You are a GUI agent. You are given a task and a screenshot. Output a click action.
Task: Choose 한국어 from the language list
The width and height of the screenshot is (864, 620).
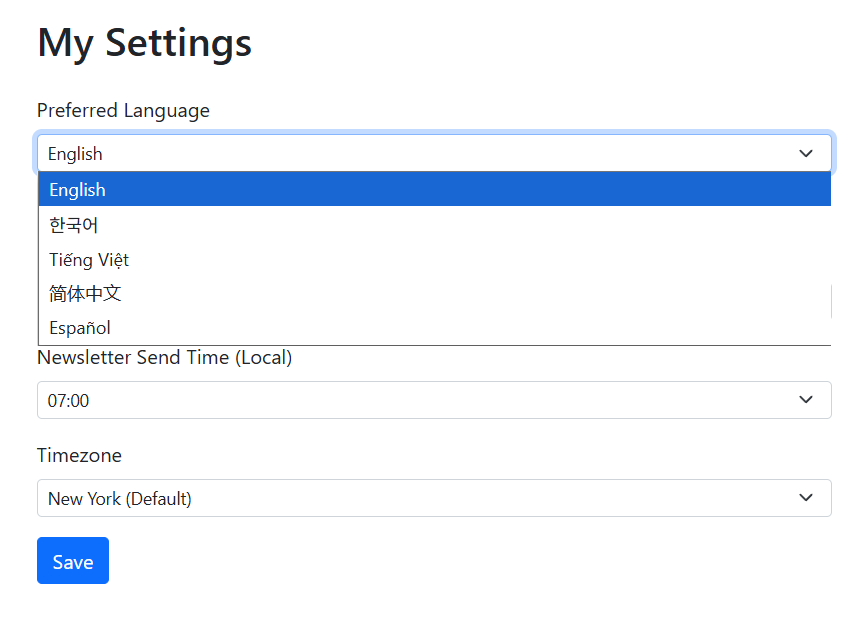pos(74,225)
